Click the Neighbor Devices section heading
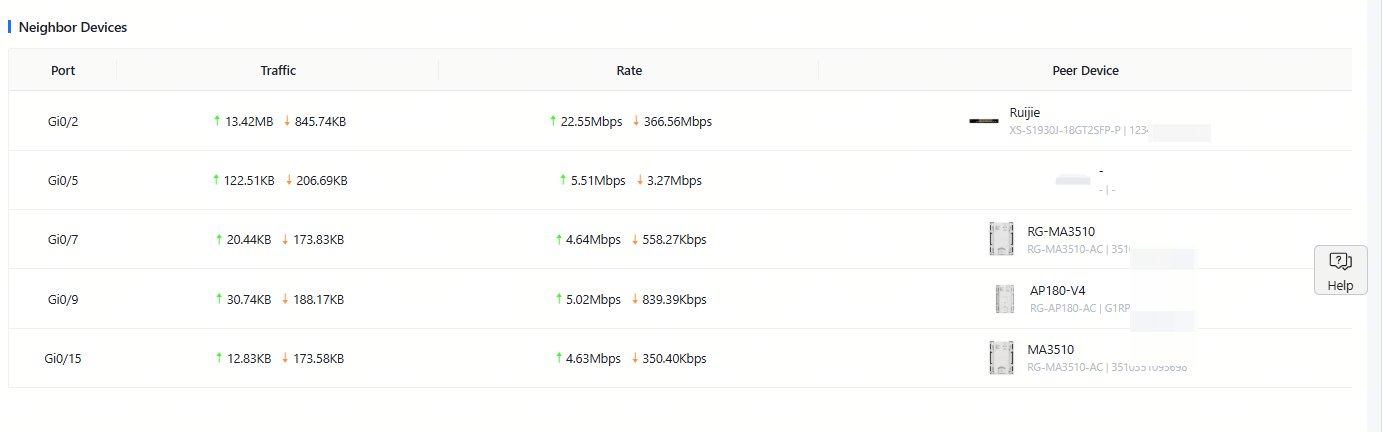The image size is (1384, 432). 73,28
